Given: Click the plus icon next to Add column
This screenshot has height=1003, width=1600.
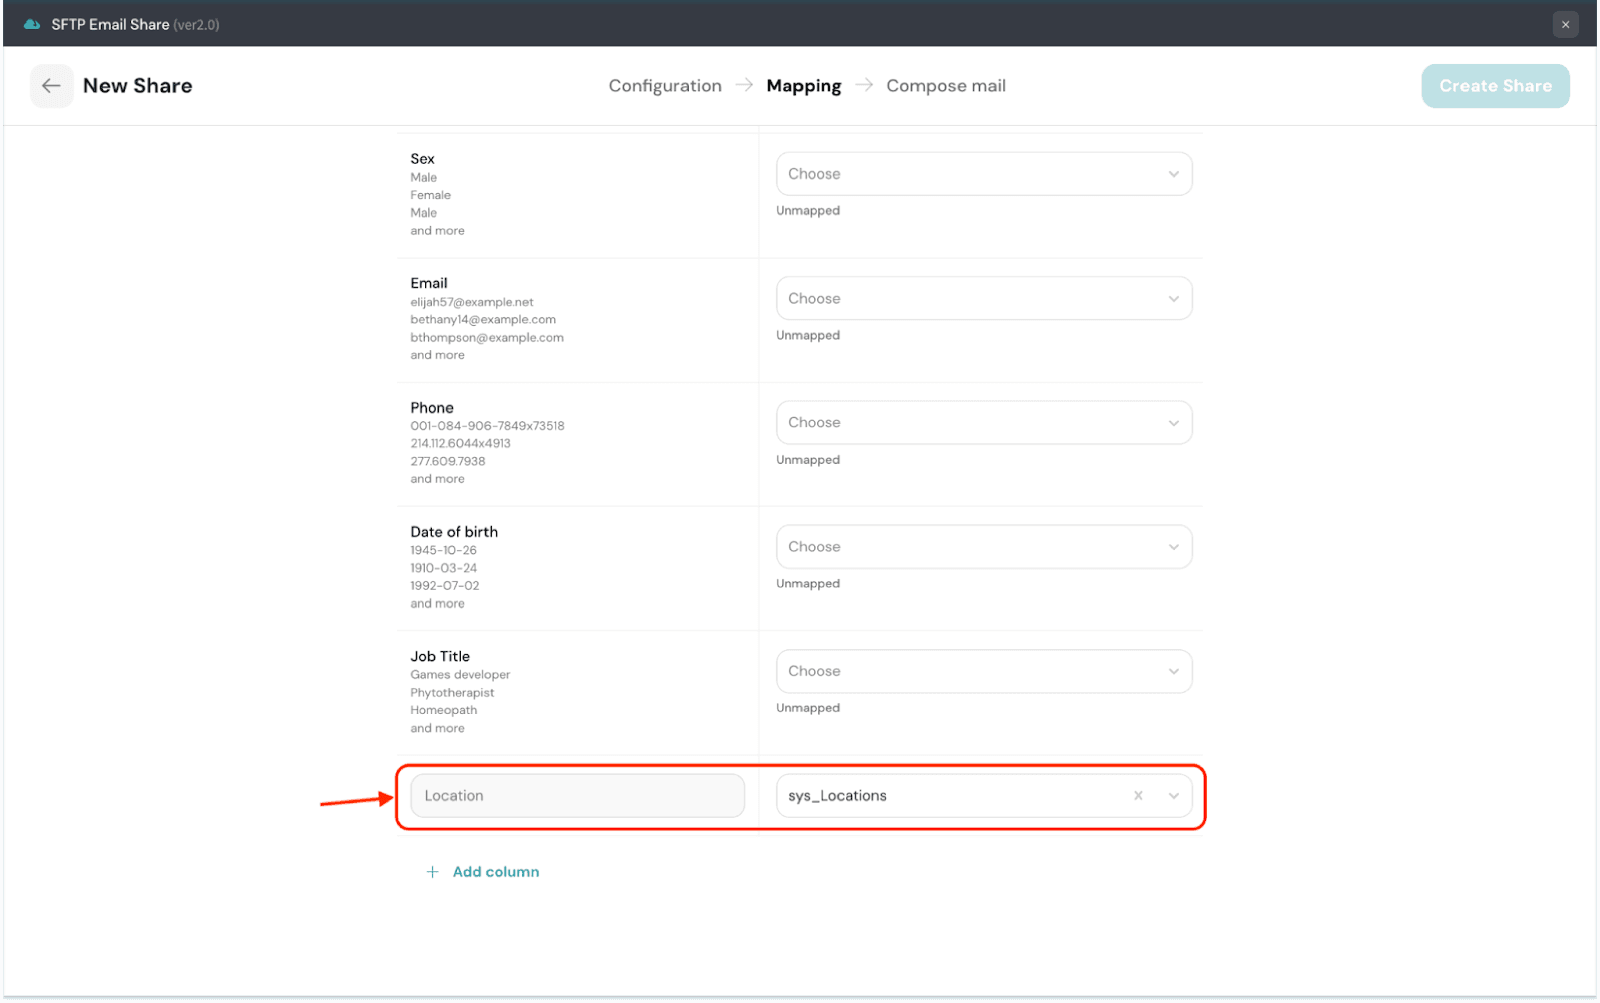Looking at the screenshot, I should click(x=432, y=872).
